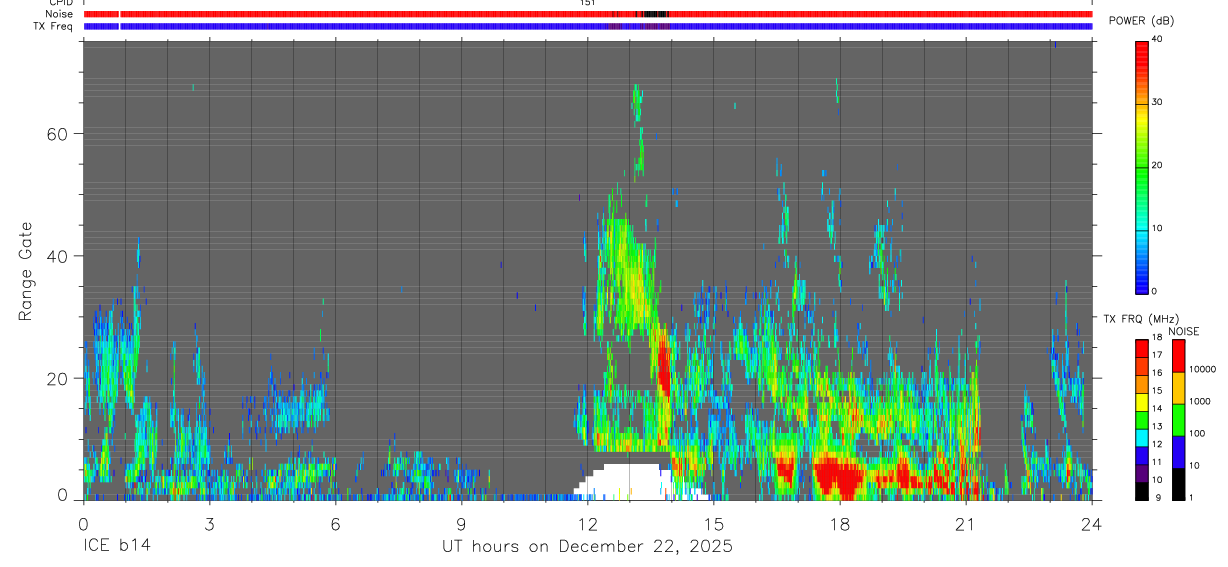Click the red segment of the NOISE color bar

point(1178,355)
